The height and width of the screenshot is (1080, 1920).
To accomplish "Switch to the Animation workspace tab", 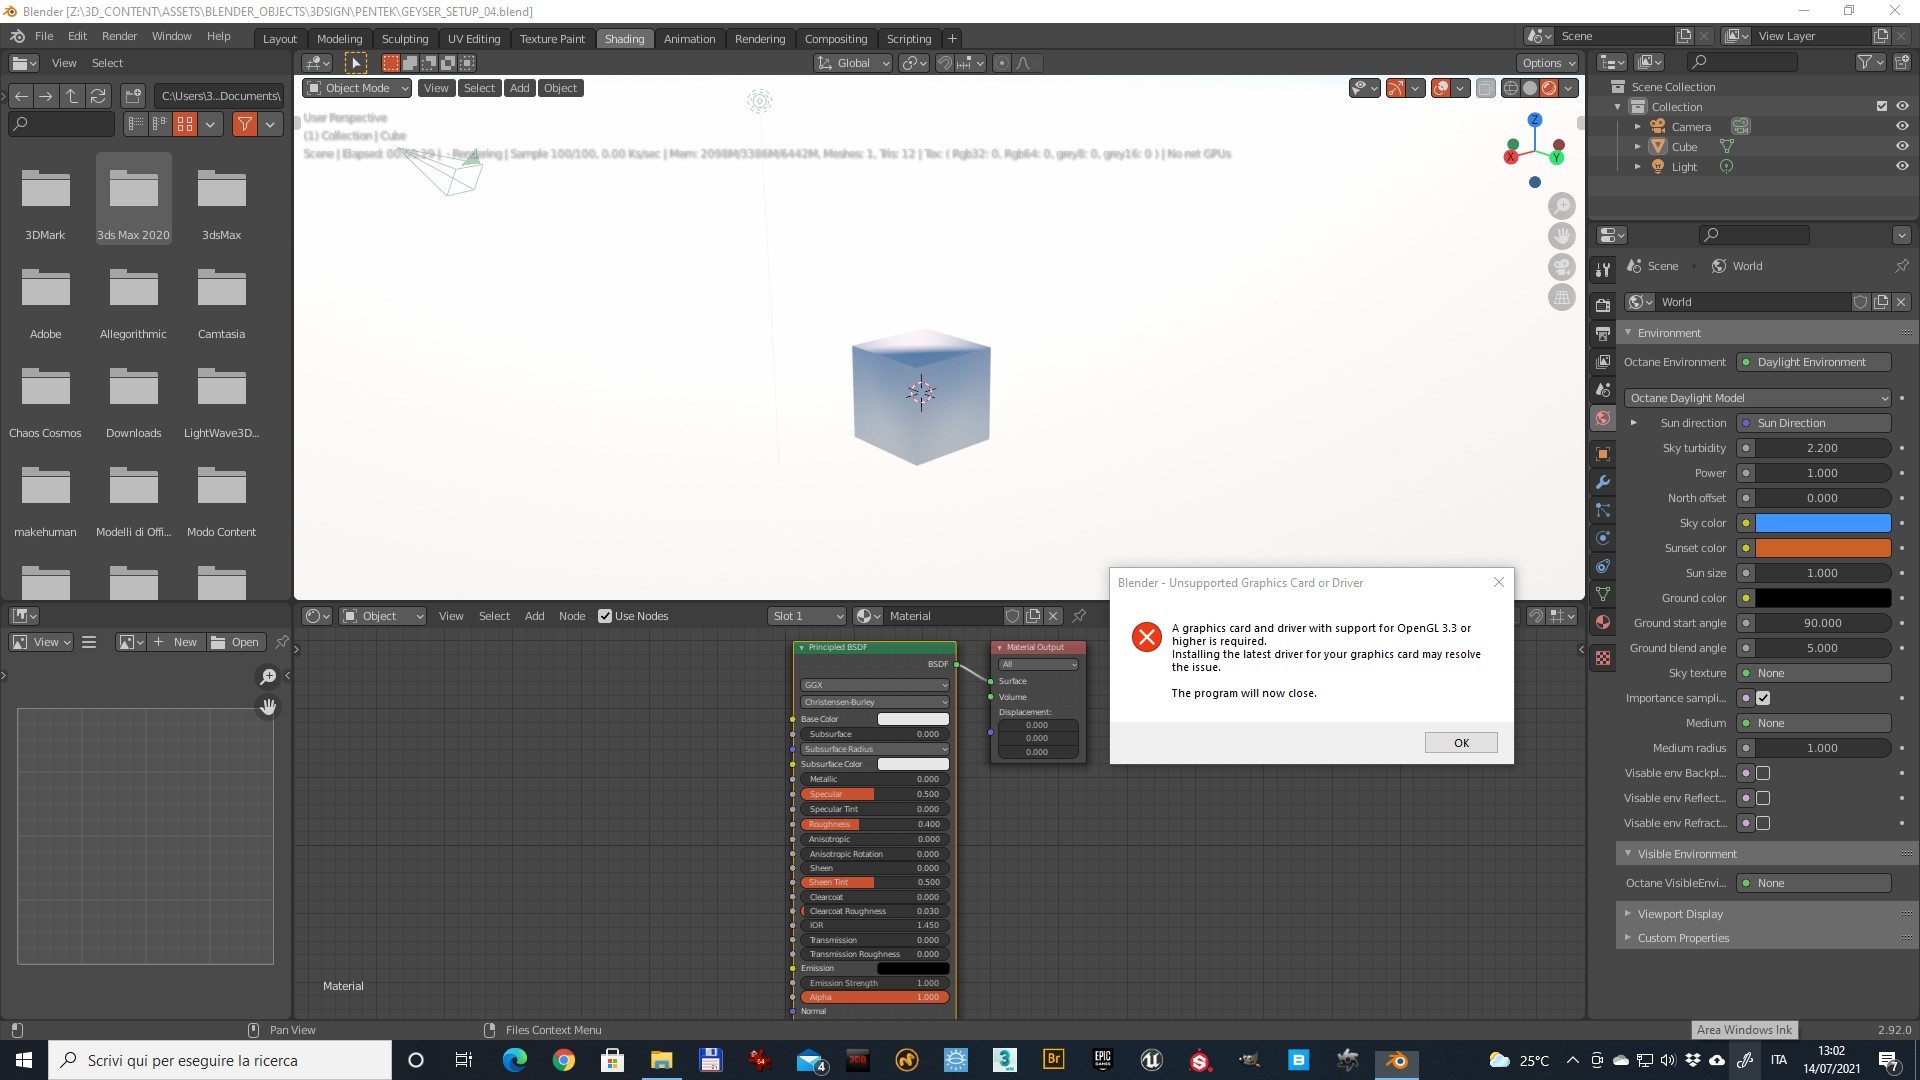I will tap(689, 39).
